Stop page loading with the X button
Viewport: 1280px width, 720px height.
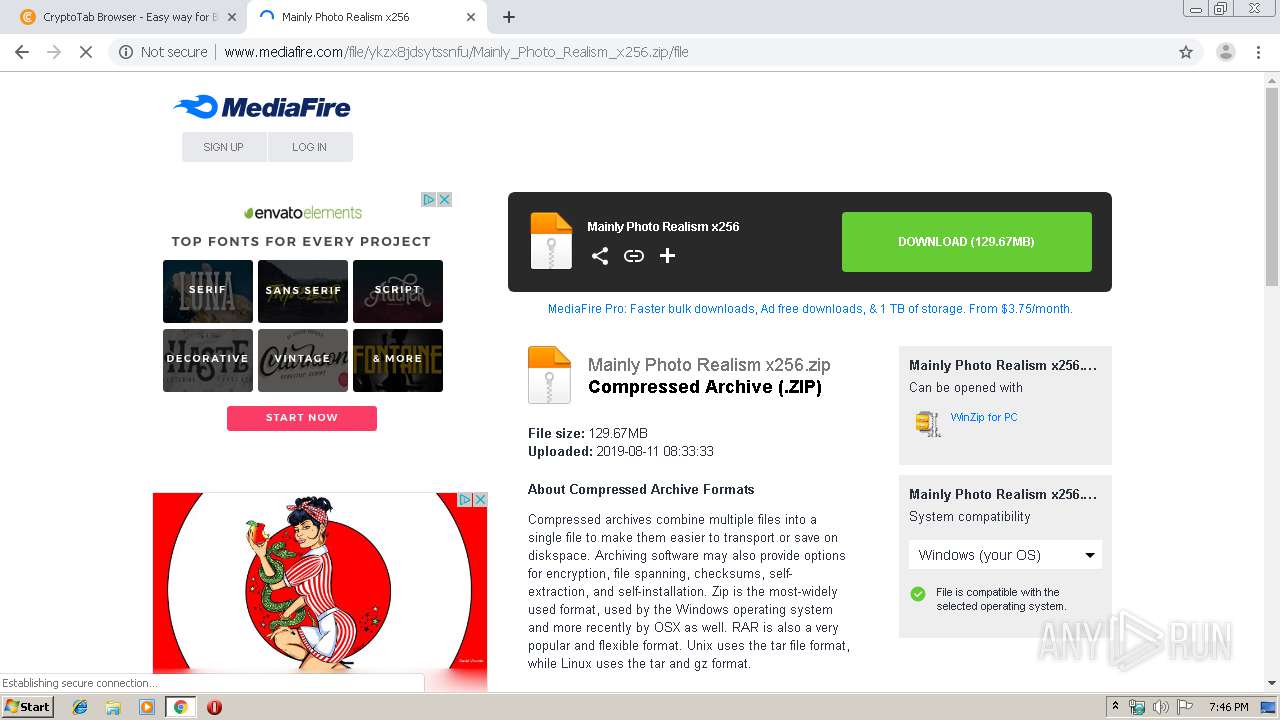86,52
